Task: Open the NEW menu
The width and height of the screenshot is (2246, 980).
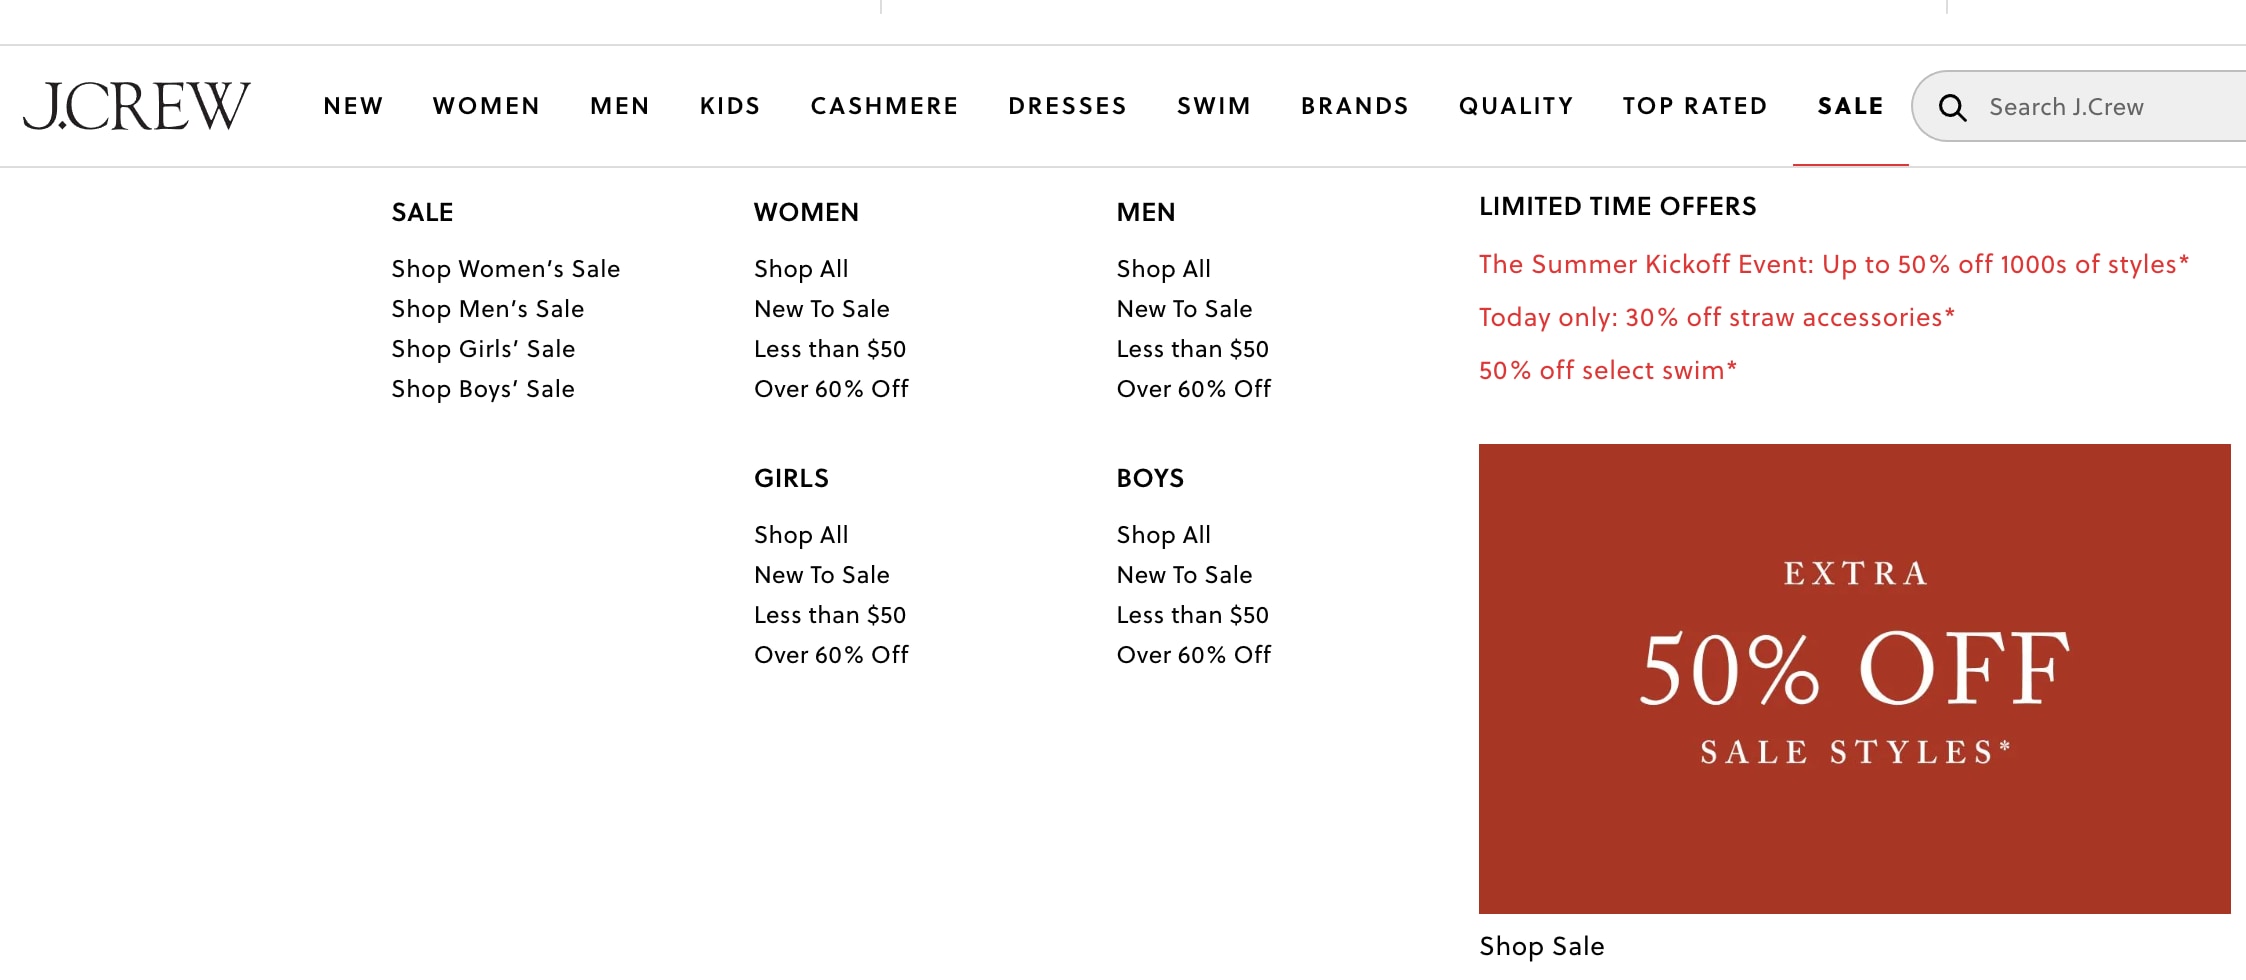Action: [353, 106]
